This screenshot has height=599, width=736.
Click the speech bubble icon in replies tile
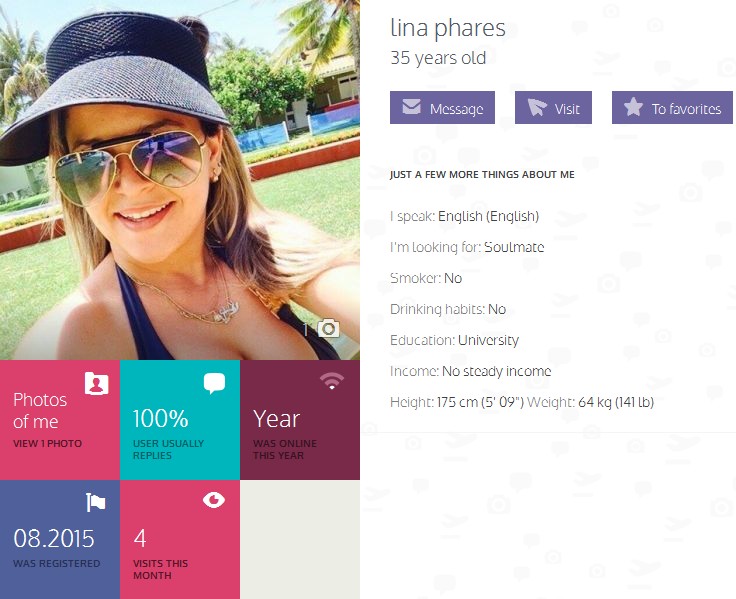[x=215, y=383]
